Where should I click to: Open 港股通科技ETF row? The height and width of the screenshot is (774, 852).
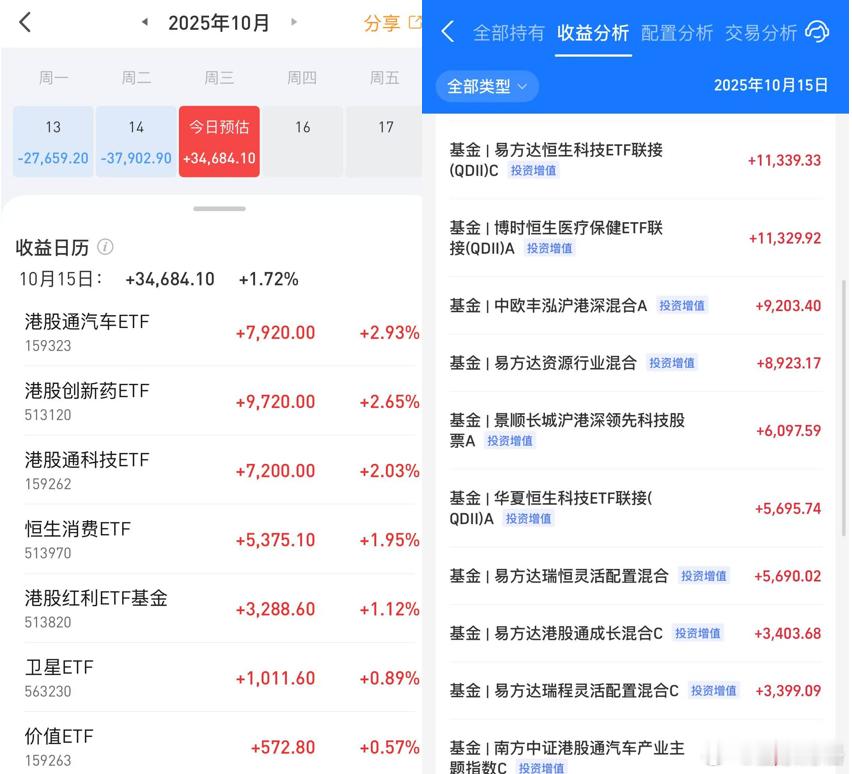coord(222,470)
